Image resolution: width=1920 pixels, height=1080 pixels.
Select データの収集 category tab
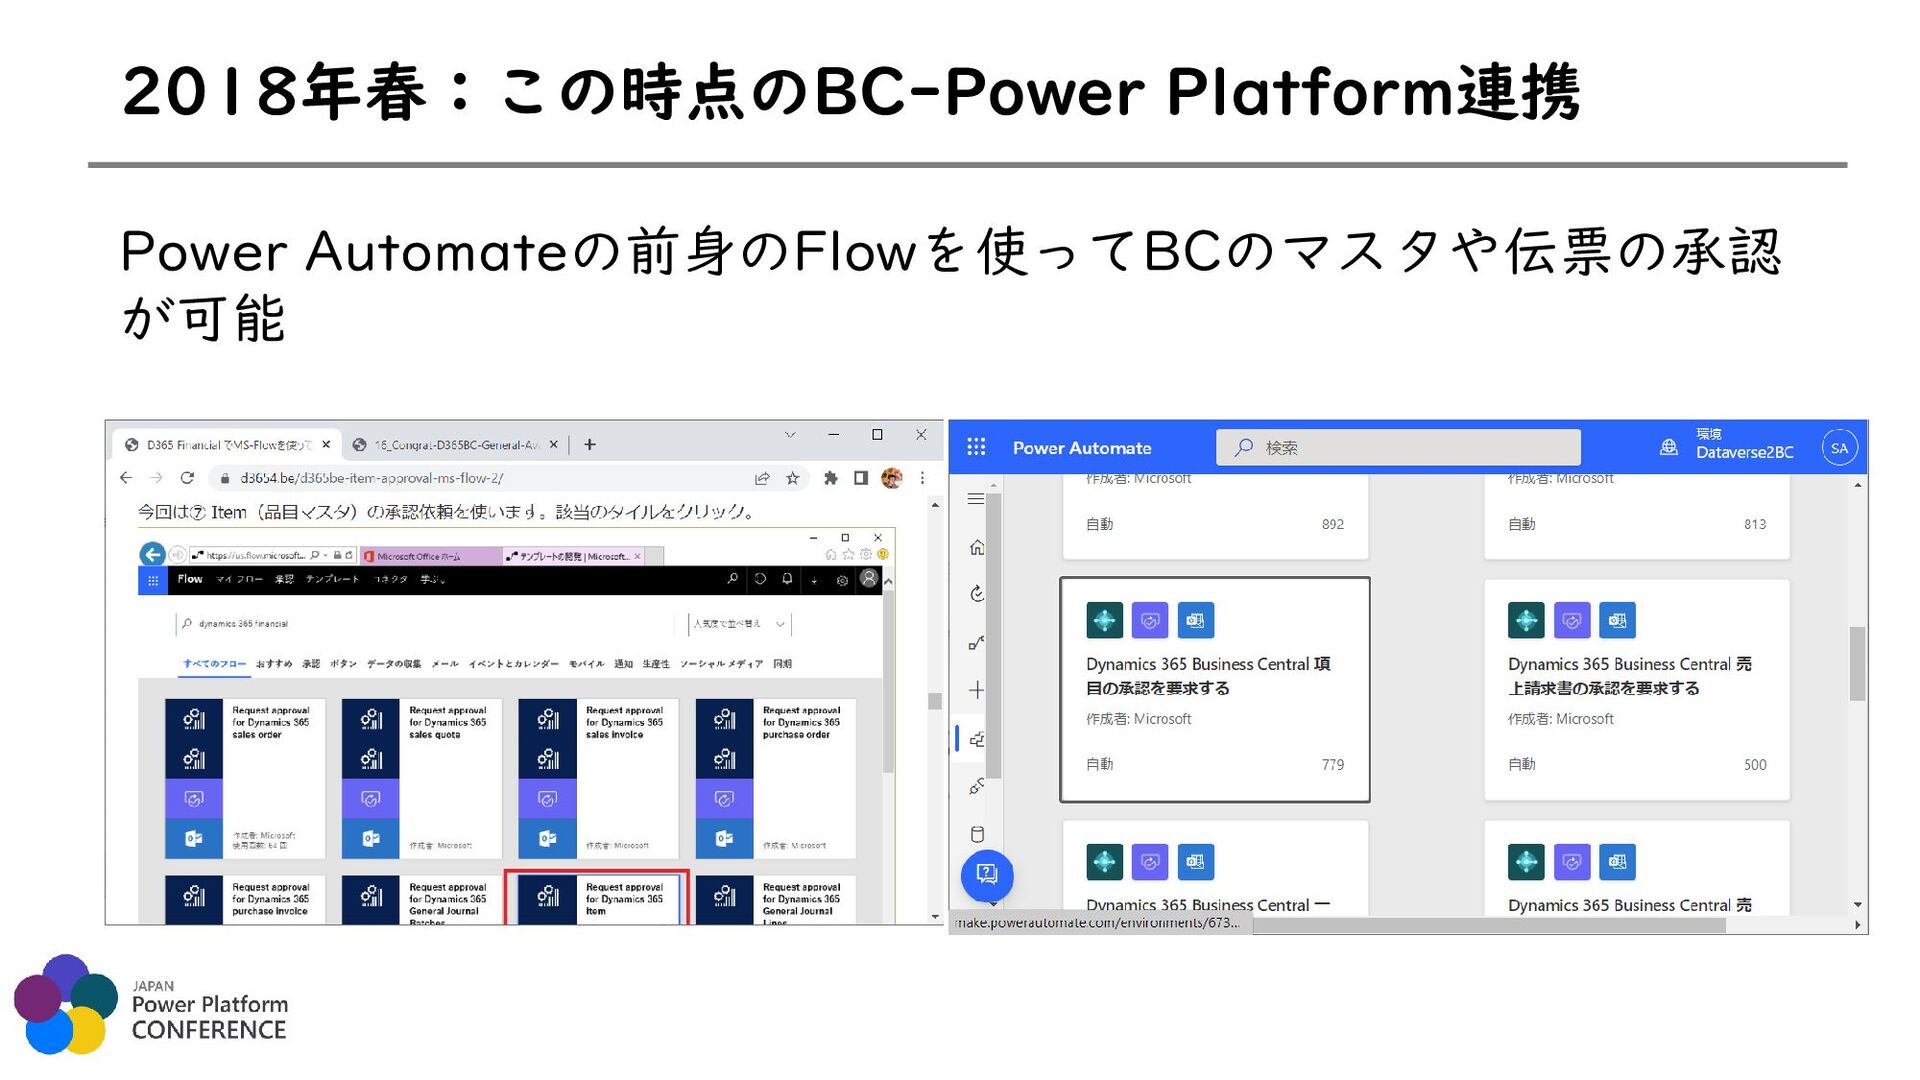point(393,664)
